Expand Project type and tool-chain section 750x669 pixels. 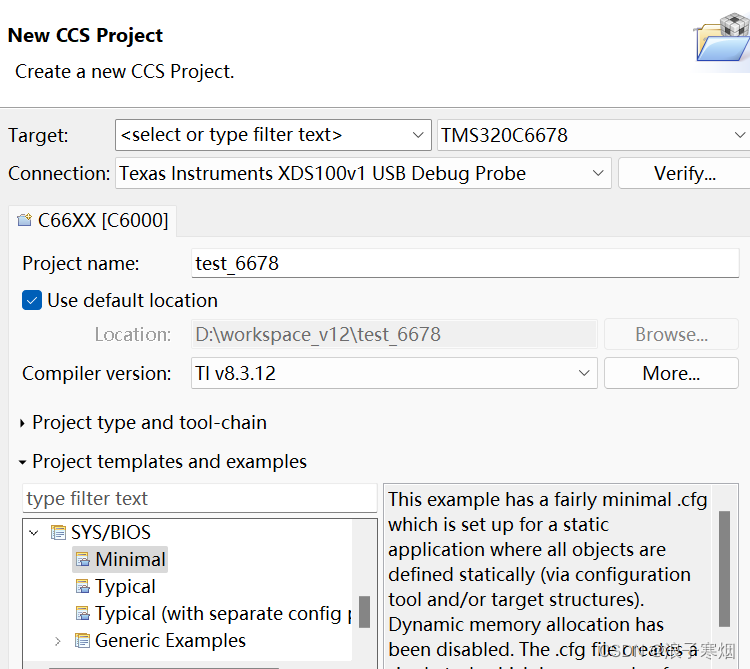pyautogui.click(x=22, y=423)
